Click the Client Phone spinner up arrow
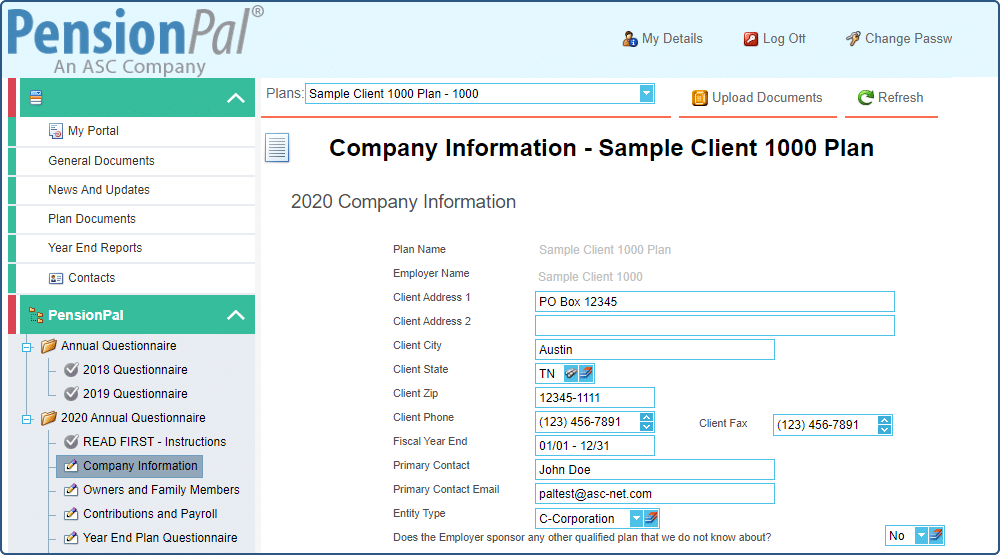The width and height of the screenshot is (1000, 555). click(x=646, y=418)
